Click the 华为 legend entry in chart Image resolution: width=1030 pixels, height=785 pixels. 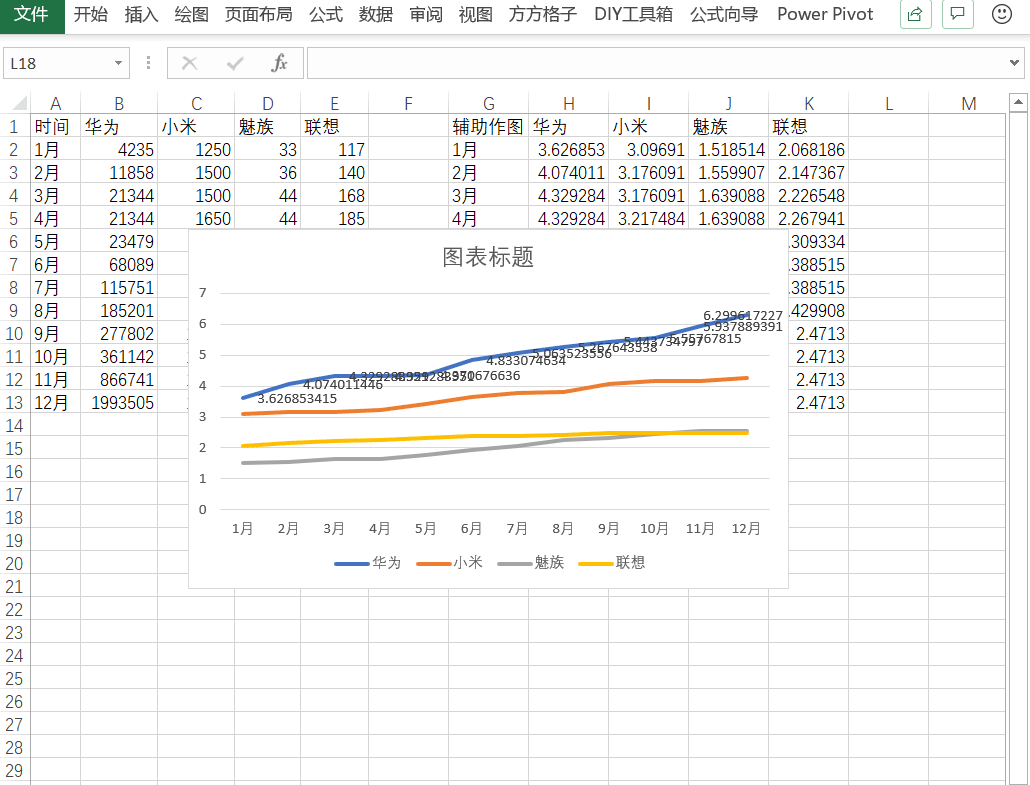[x=368, y=562]
